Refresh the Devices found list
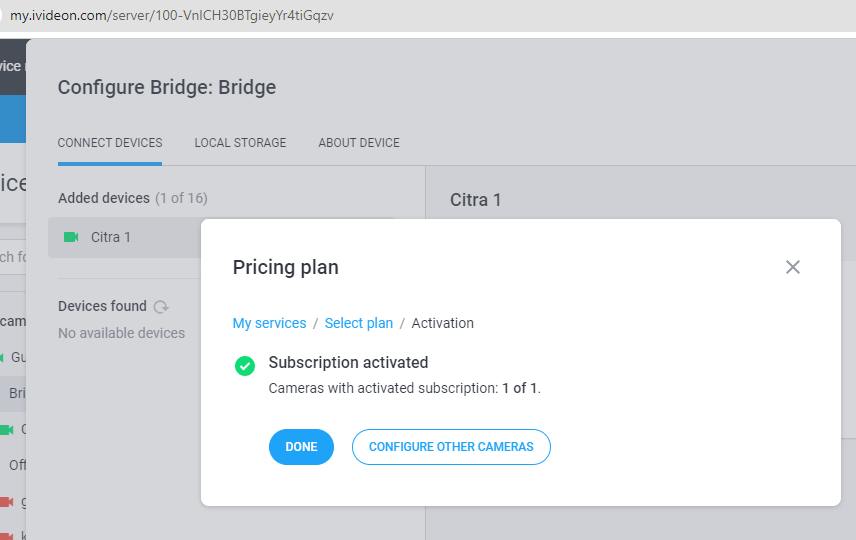856x540 pixels. coord(161,307)
